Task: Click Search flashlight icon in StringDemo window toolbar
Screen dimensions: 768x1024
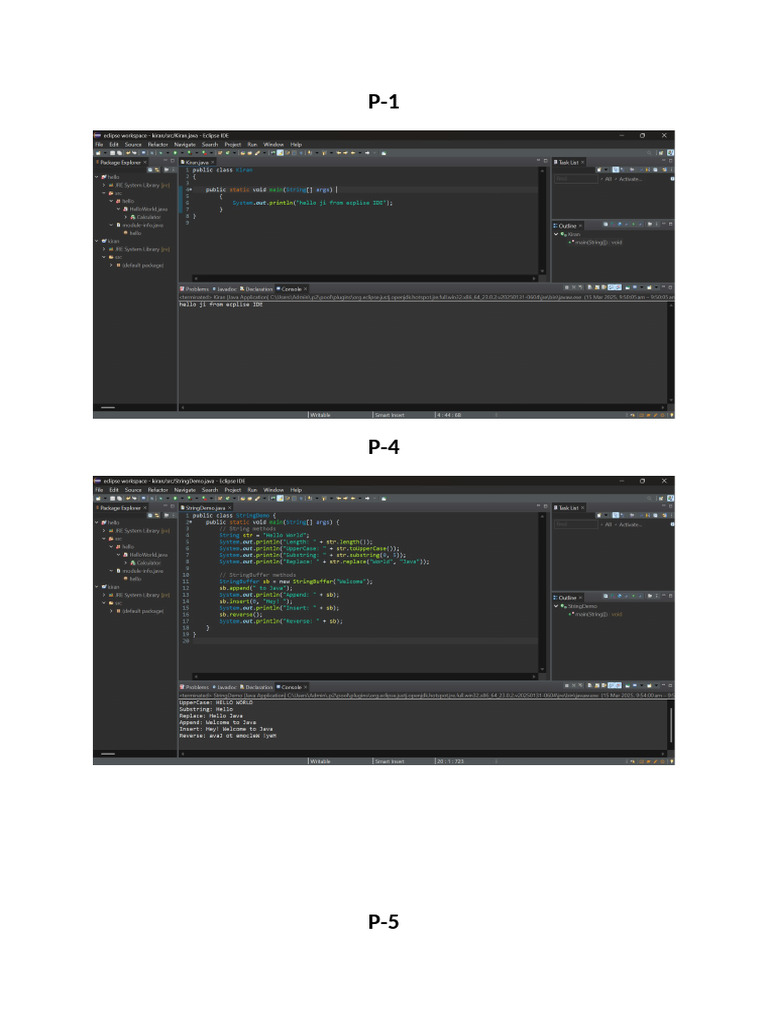Action: click(x=257, y=498)
